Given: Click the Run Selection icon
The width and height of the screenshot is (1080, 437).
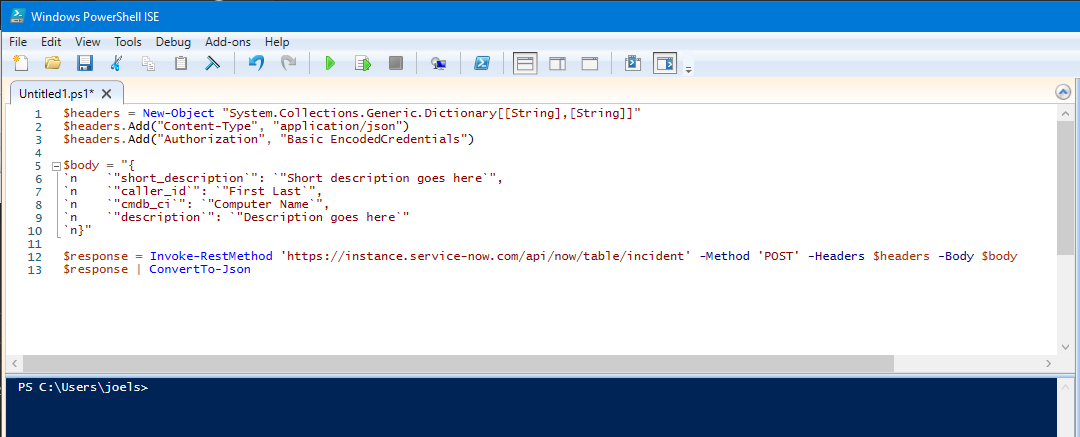Looking at the screenshot, I should [x=363, y=63].
